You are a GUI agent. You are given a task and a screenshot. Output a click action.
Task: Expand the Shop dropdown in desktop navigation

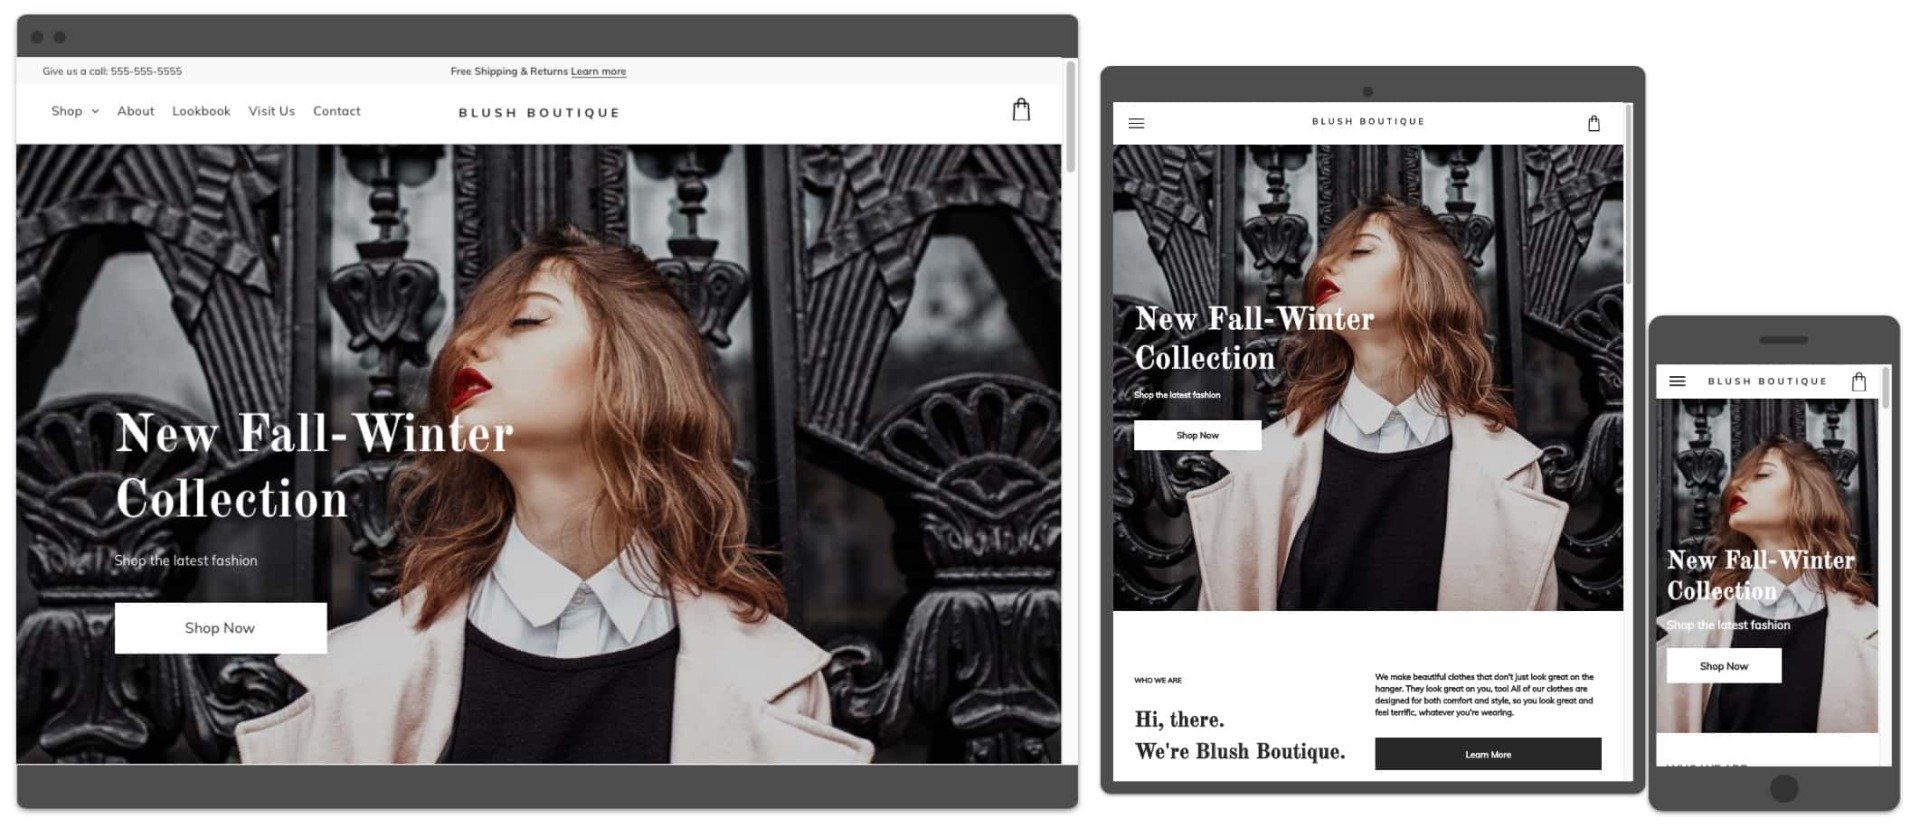pos(75,111)
